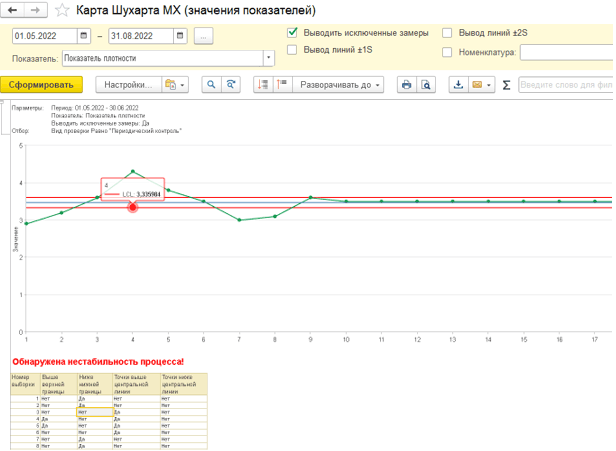Click the red LCL data point on chart
The width and height of the screenshot is (616, 451).
[132, 206]
